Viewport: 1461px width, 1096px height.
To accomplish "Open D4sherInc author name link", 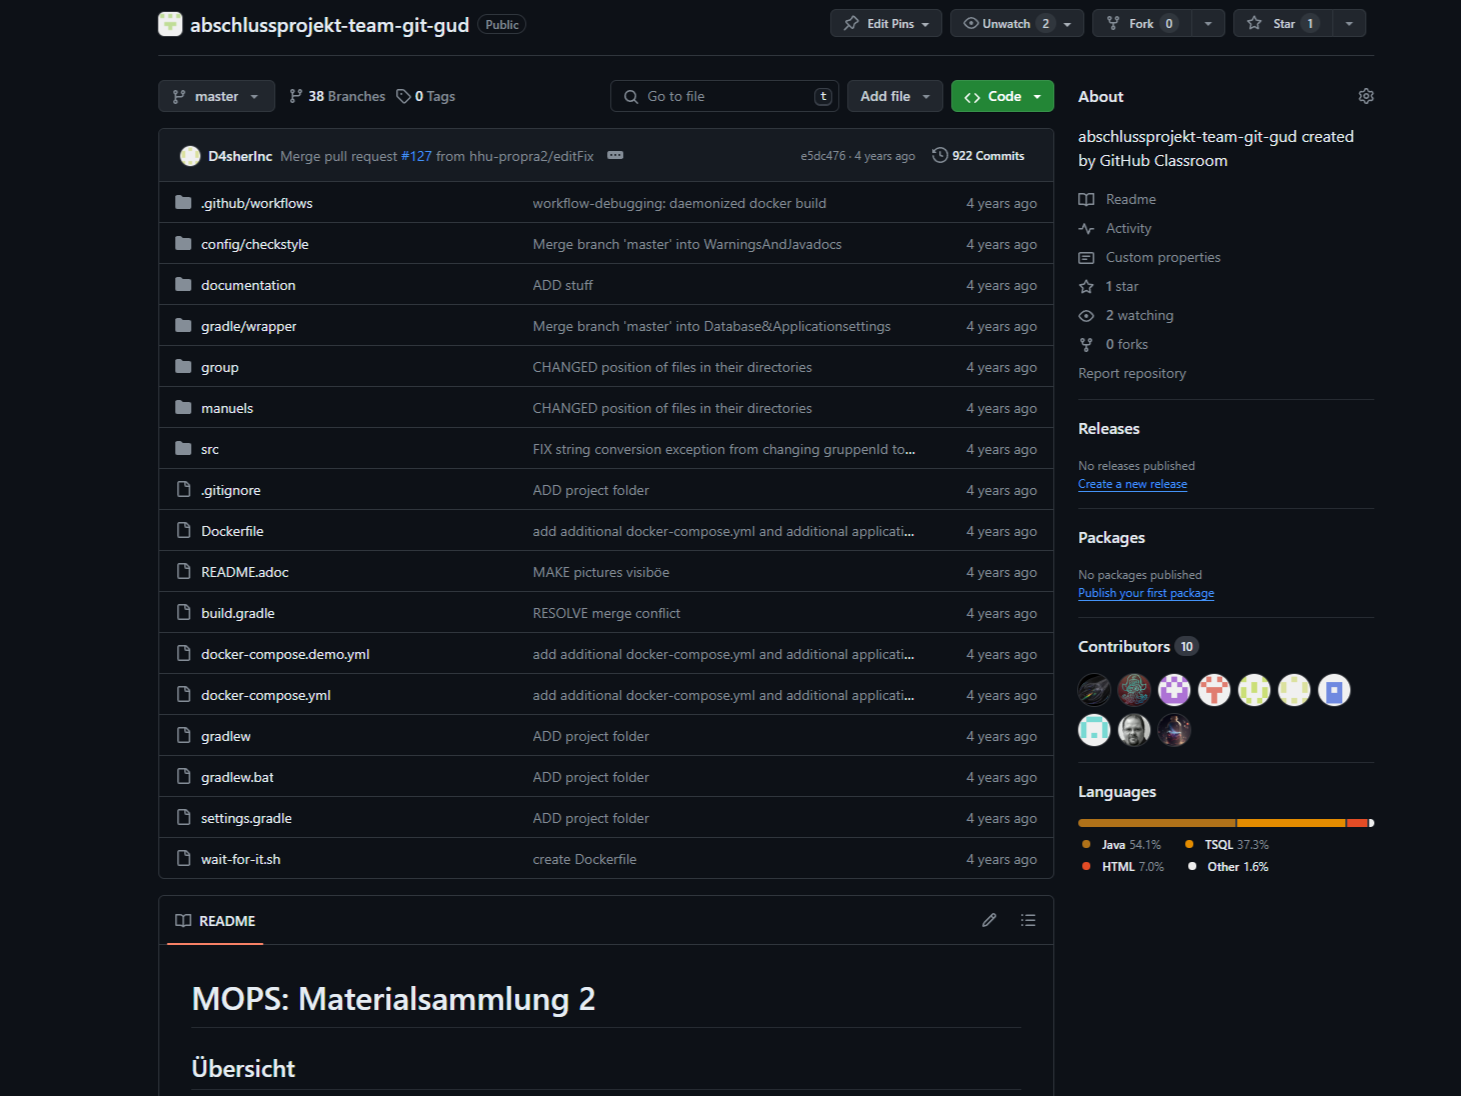I will [240, 156].
